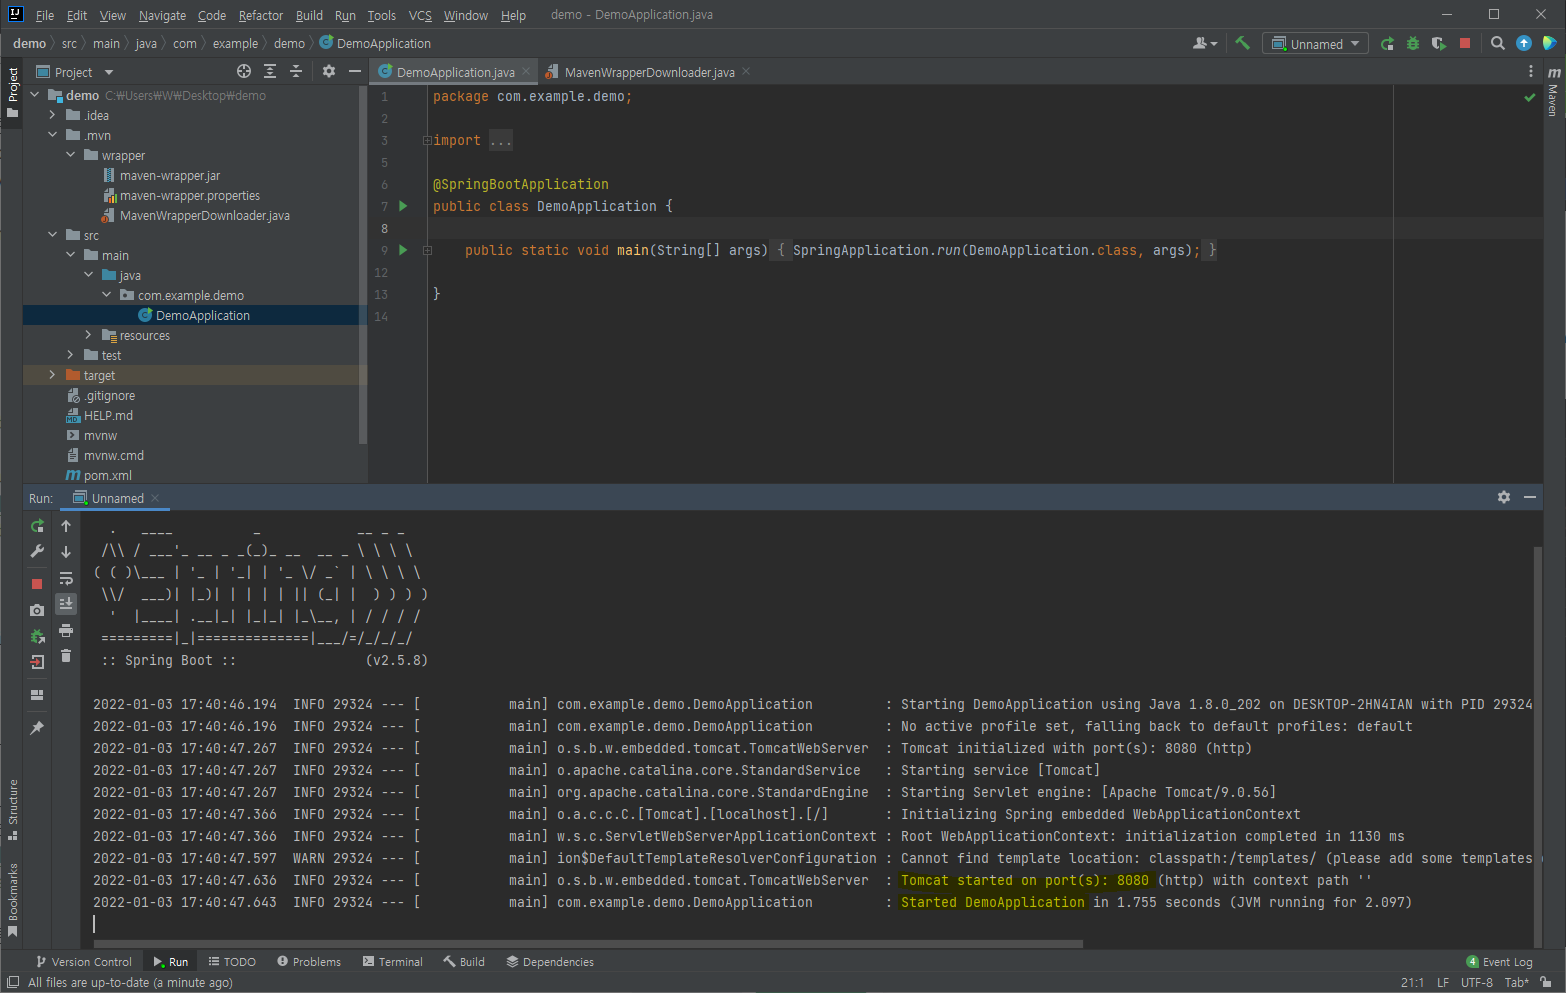Open the Unnamed run configuration dropdown
1566x993 pixels.
click(1316, 43)
